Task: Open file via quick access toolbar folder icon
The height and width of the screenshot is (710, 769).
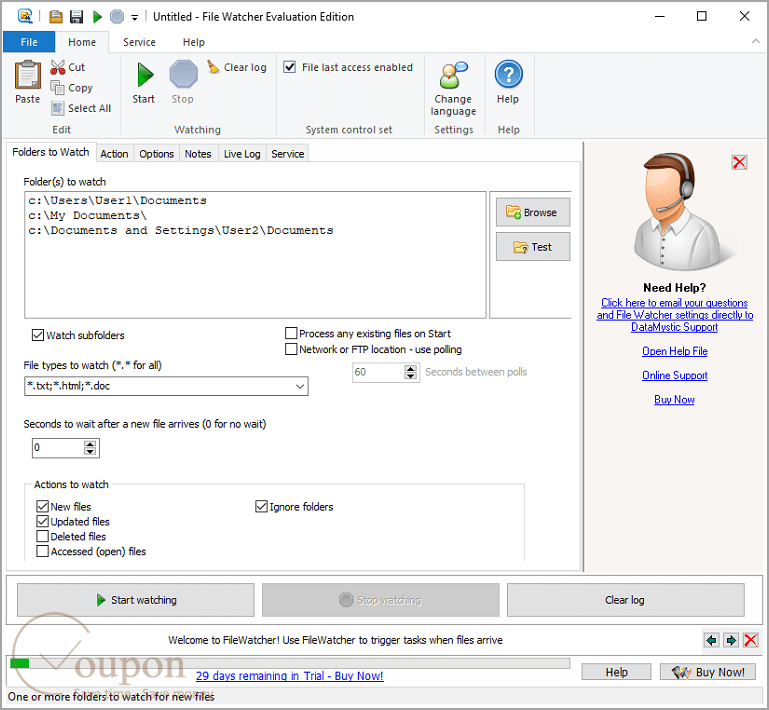Action: click(56, 17)
